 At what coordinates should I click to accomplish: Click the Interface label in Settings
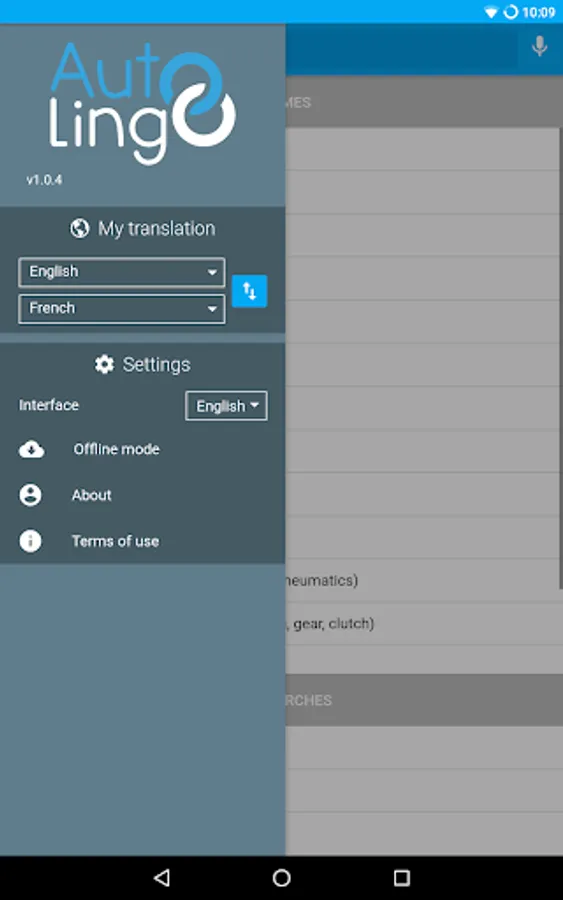(49, 405)
